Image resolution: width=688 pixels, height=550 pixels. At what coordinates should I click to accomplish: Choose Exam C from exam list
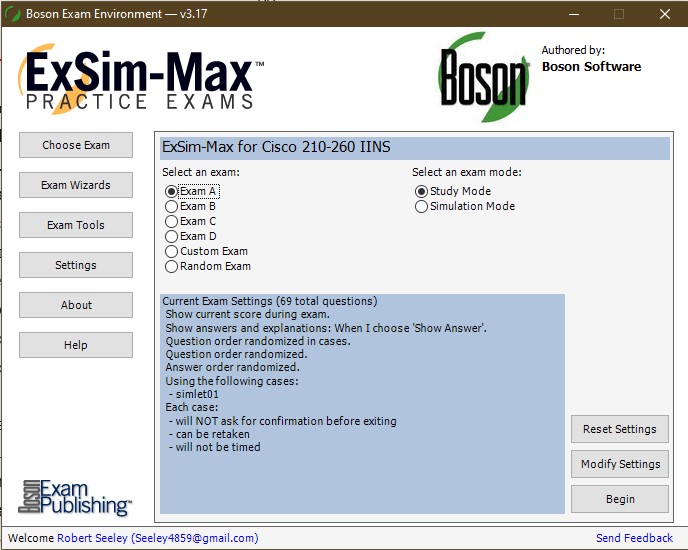pyautogui.click(x=172, y=221)
